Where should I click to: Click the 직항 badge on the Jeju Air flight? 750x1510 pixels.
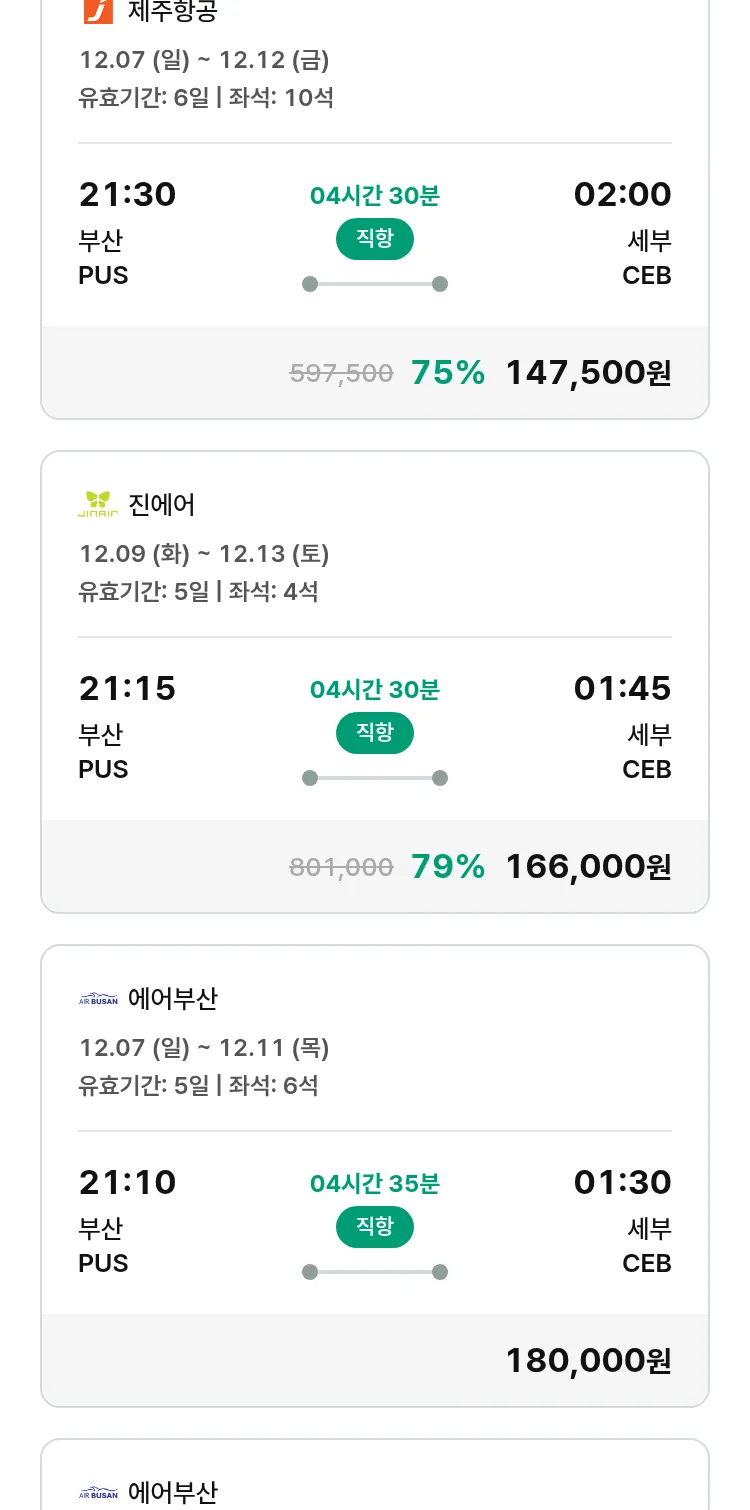(x=375, y=239)
